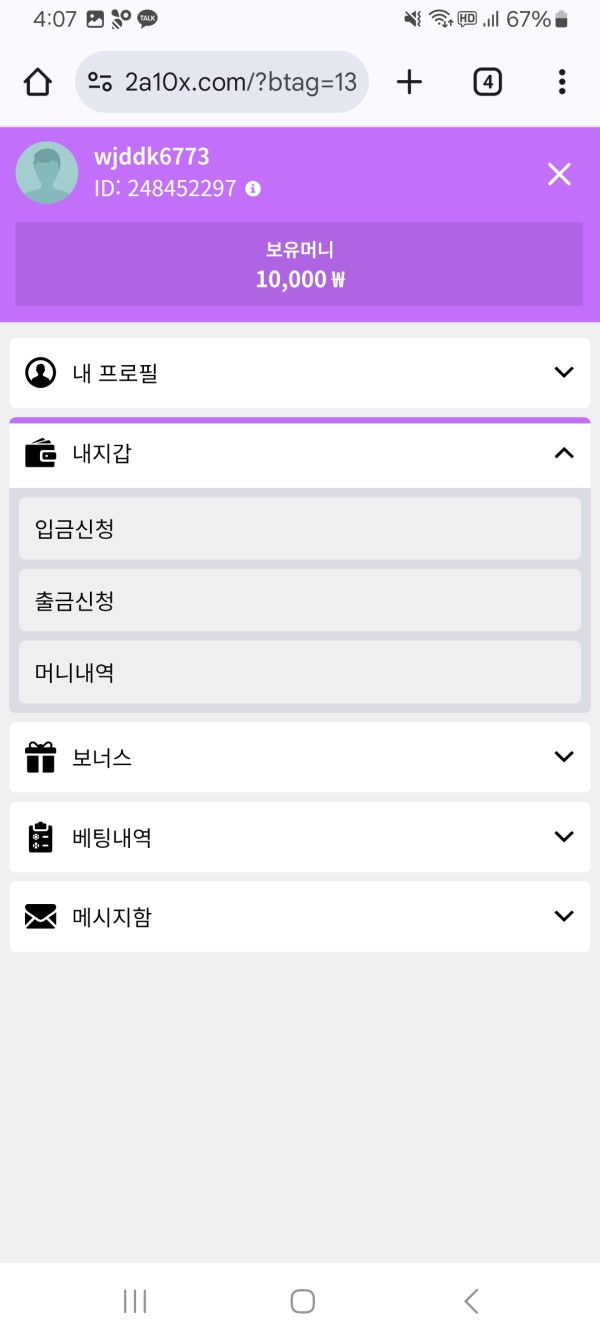Tap the browser address bar URL
Screen dimensions: 600x1338
pos(240,82)
